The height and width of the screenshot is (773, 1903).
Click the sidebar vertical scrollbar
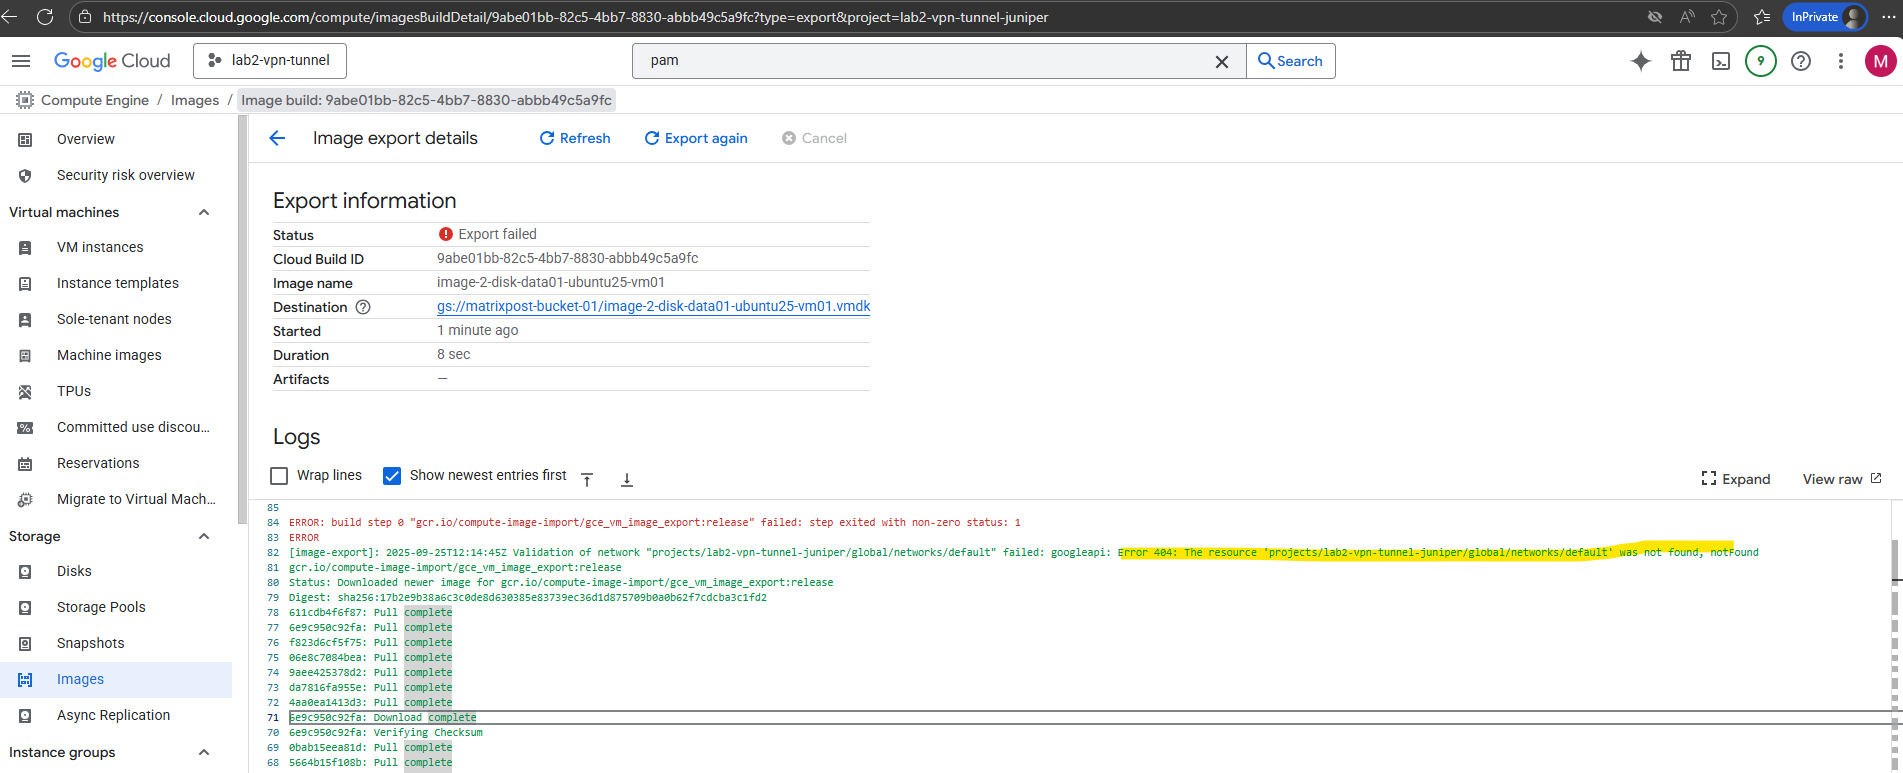tap(241, 320)
